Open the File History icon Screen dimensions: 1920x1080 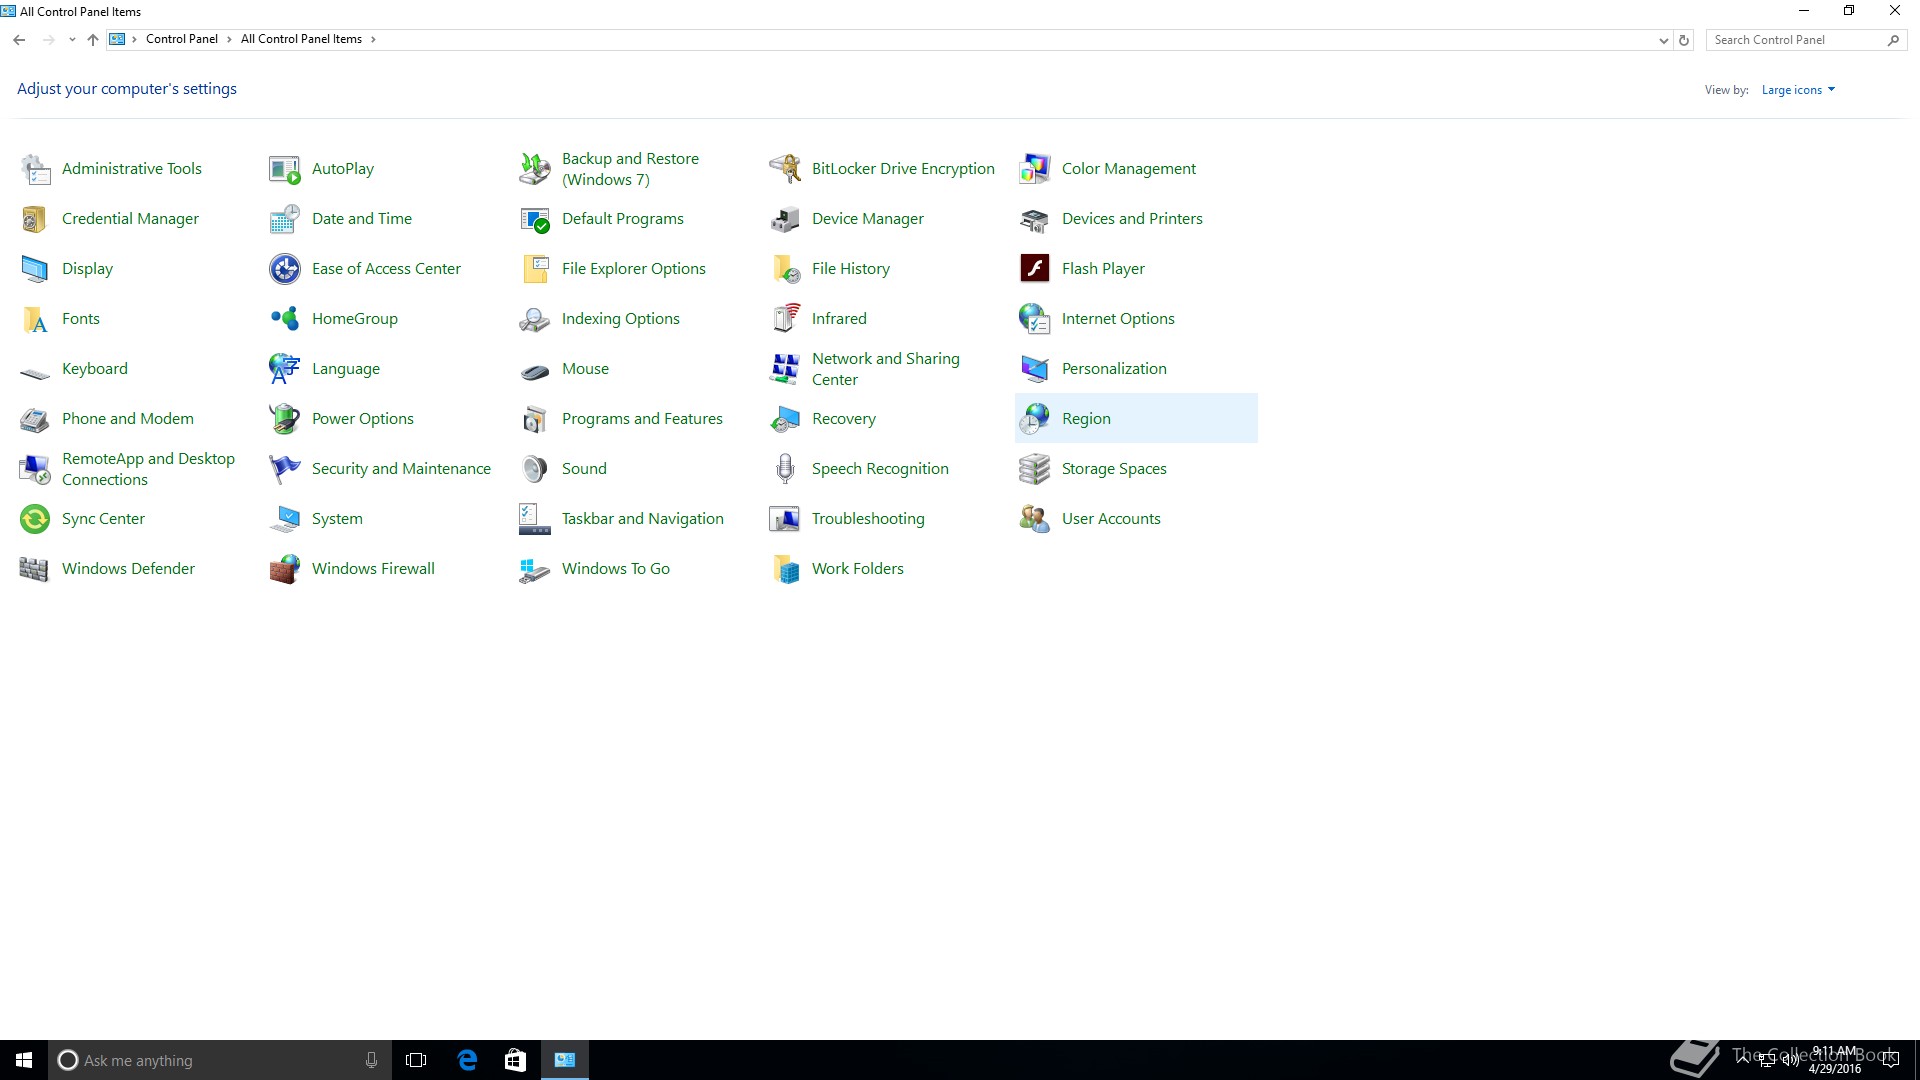point(785,269)
